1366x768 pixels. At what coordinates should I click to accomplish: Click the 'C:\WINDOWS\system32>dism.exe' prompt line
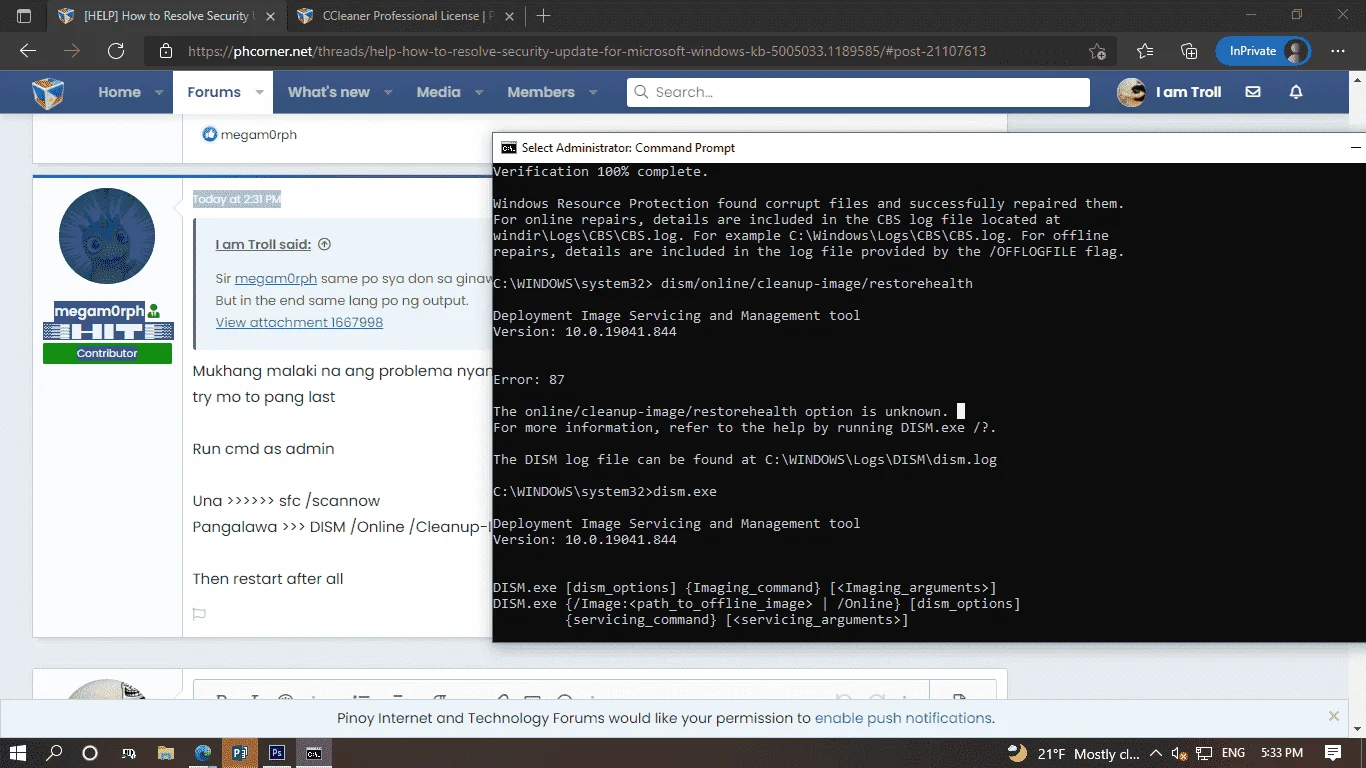605,492
